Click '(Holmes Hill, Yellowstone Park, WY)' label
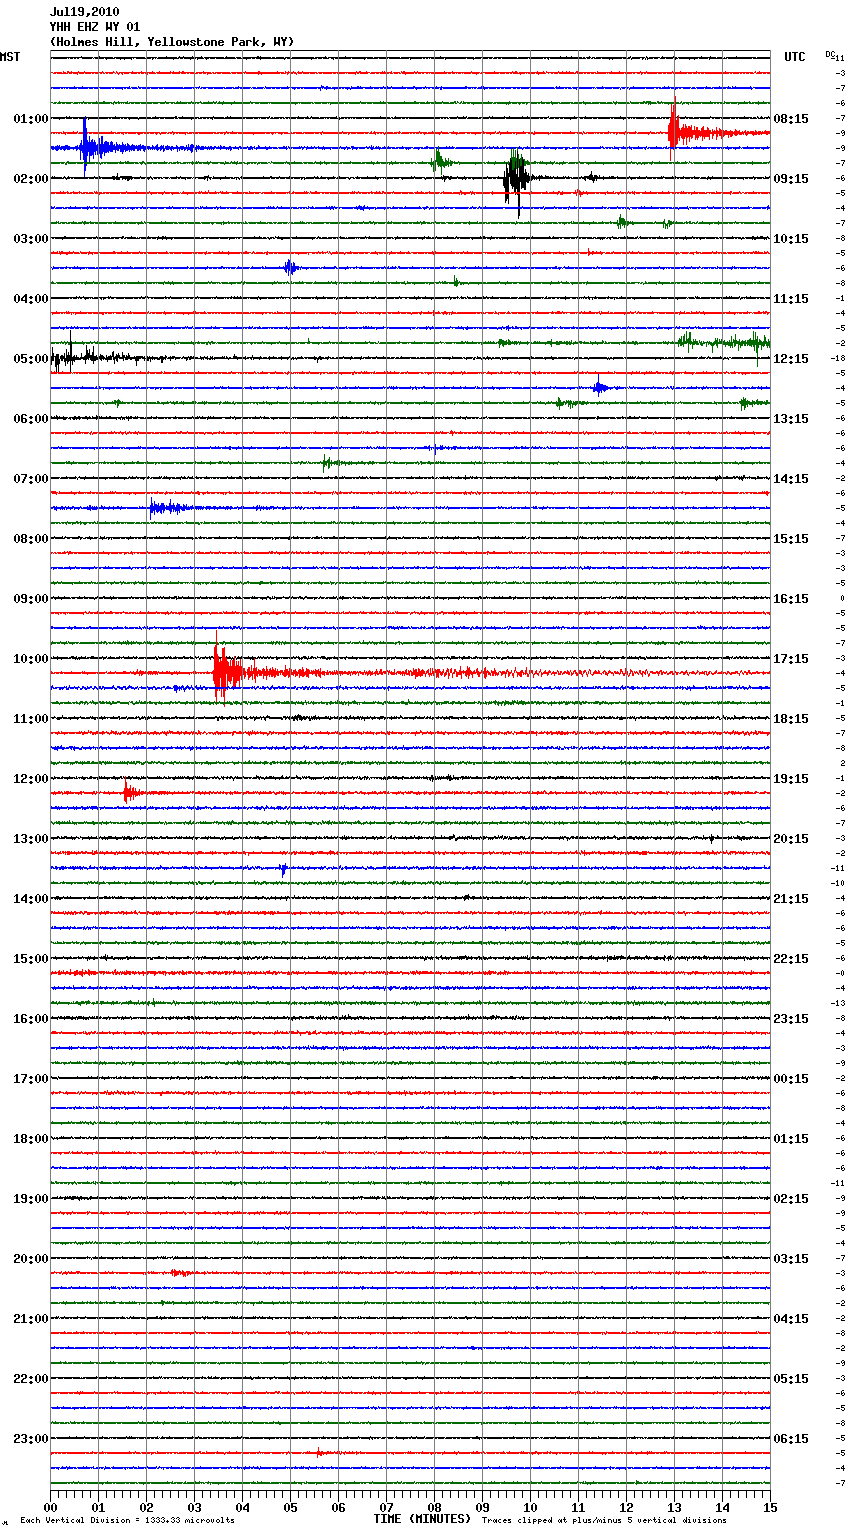 click(172, 42)
